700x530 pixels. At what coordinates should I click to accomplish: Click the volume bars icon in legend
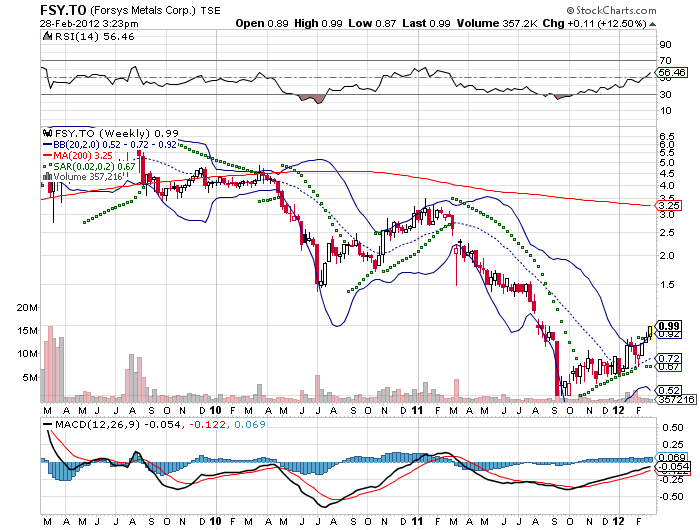point(47,176)
